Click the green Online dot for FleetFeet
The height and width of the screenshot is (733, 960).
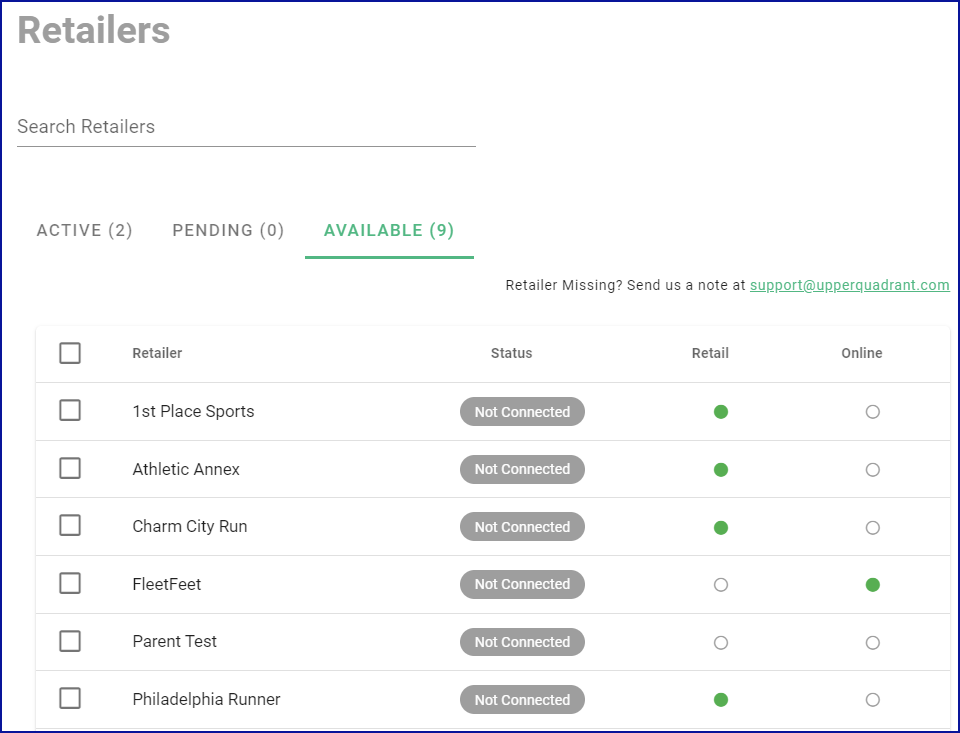(873, 585)
